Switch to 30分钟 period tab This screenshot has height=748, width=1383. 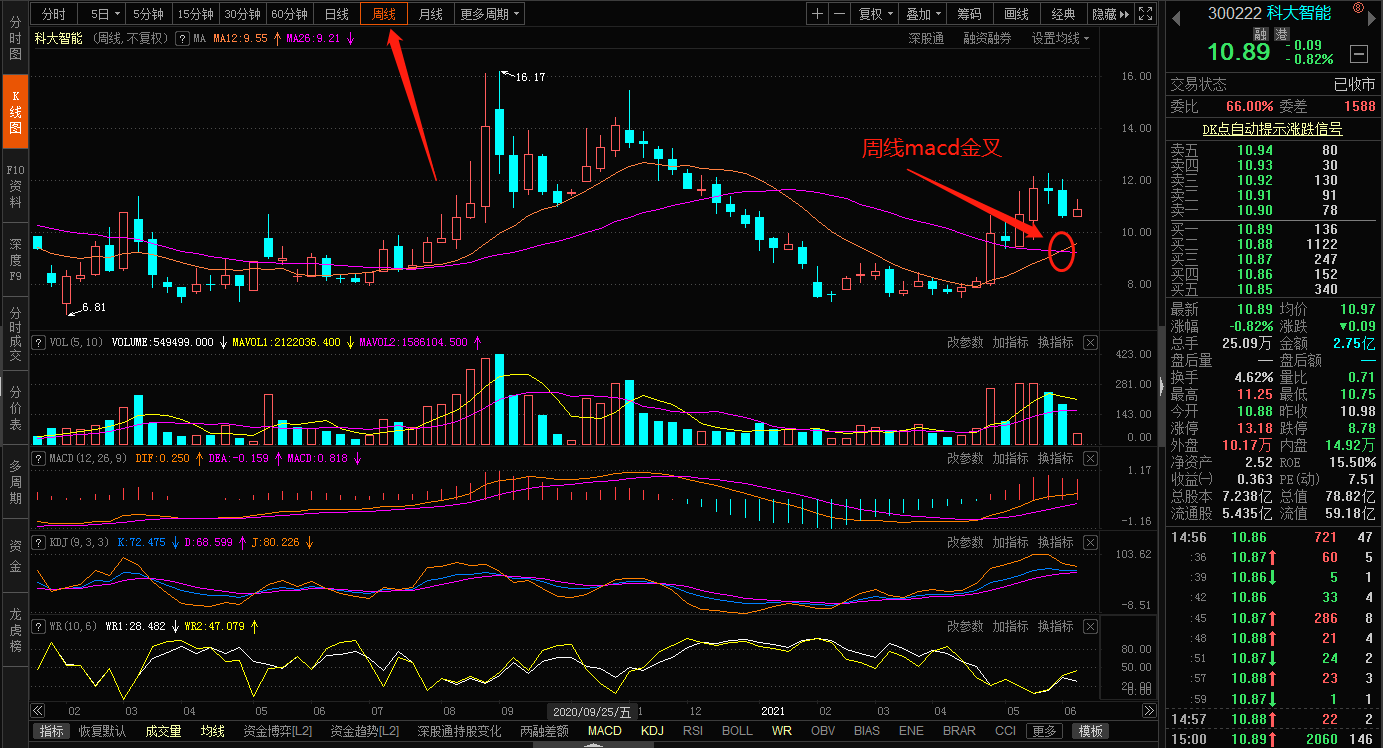coord(243,14)
